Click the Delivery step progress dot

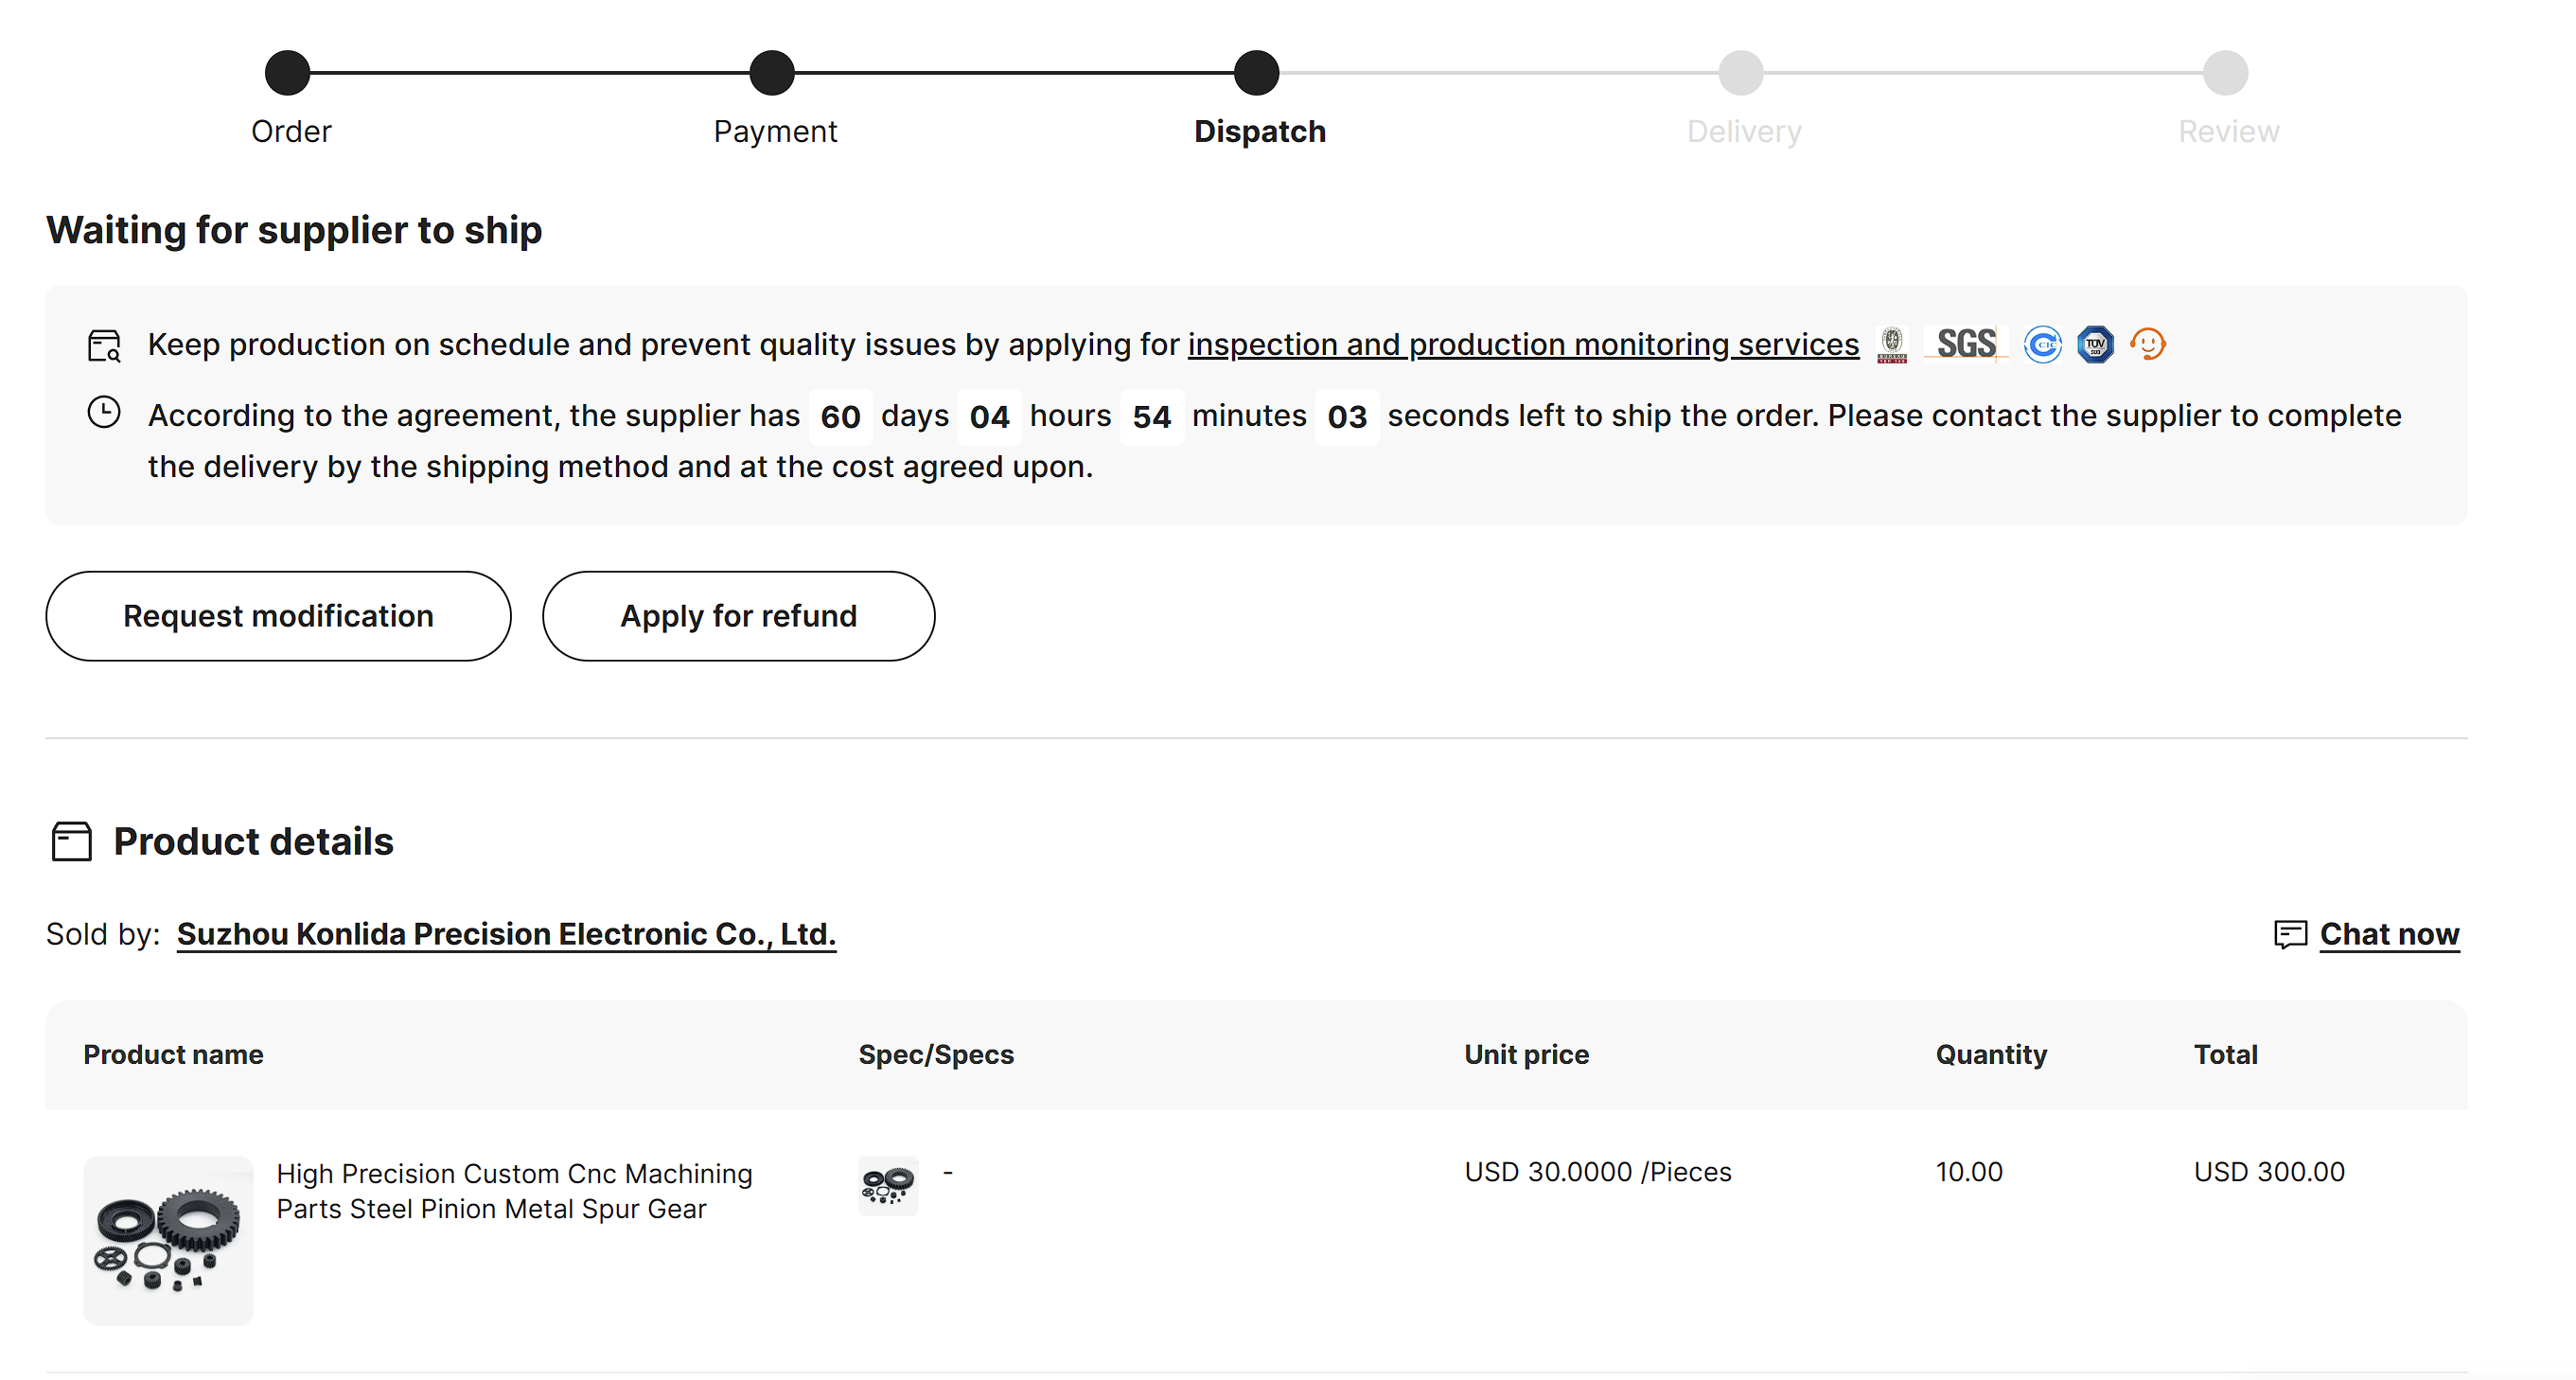[1740, 73]
